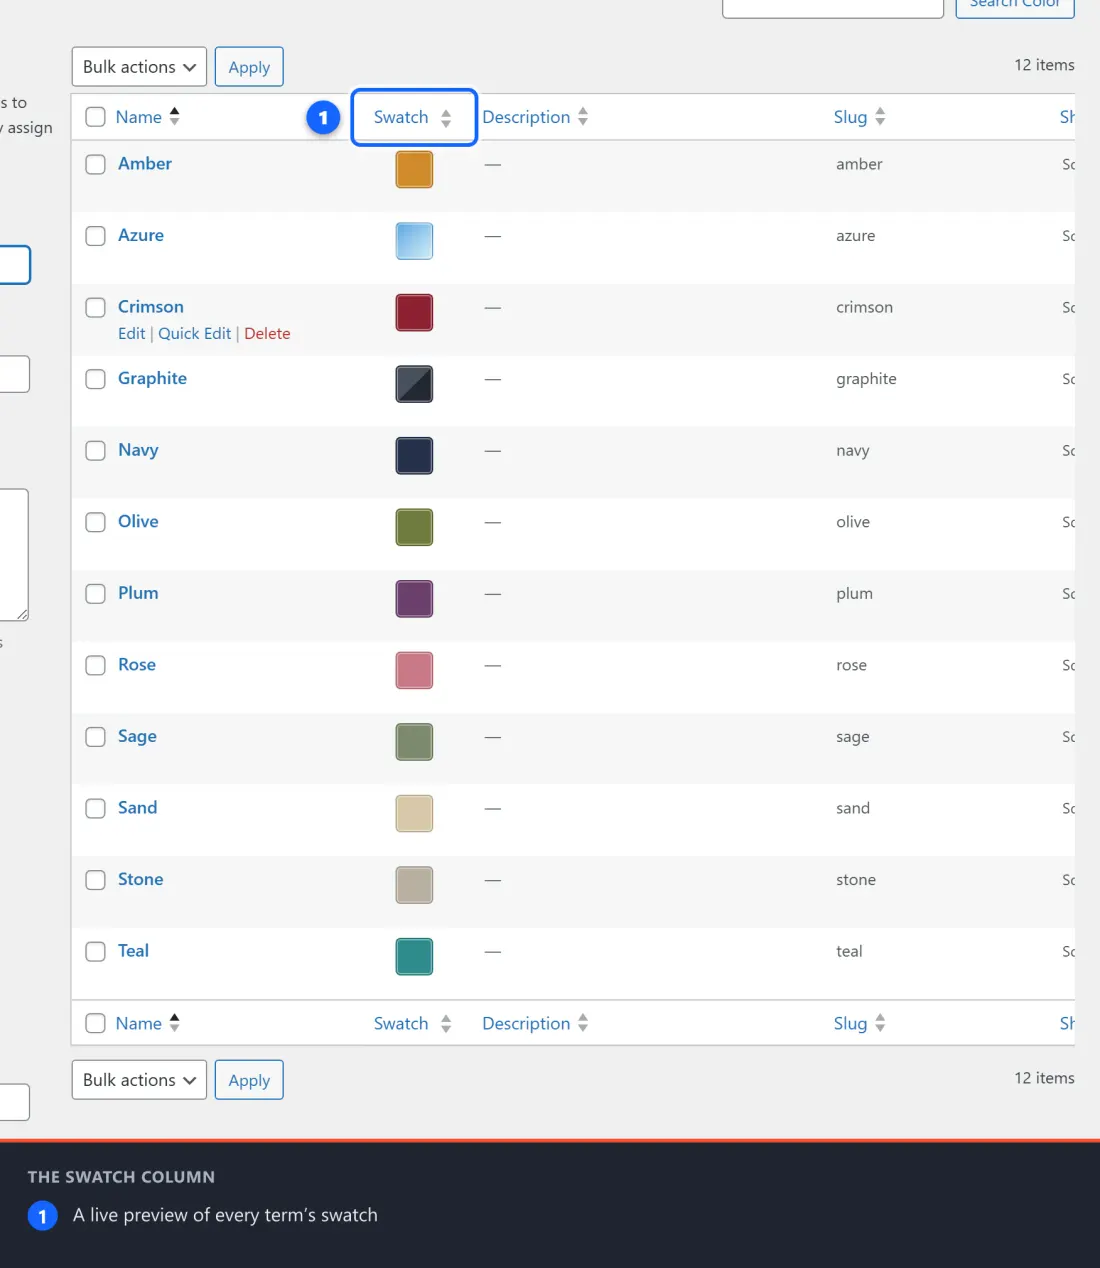This screenshot has width=1100, height=1268.
Task: Check the Stone row checkbox
Action: click(x=95, y=879)
